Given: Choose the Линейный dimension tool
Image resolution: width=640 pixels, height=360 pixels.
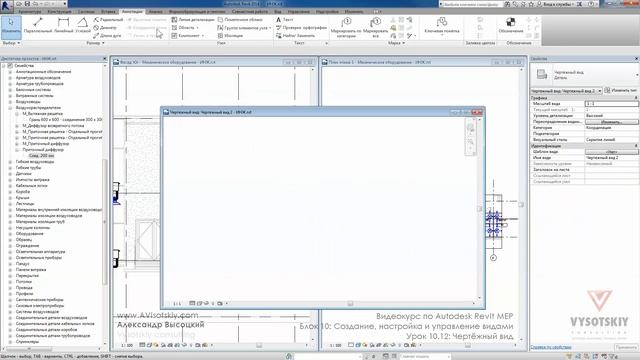Looking at the screenshot, I should point(64,25).
